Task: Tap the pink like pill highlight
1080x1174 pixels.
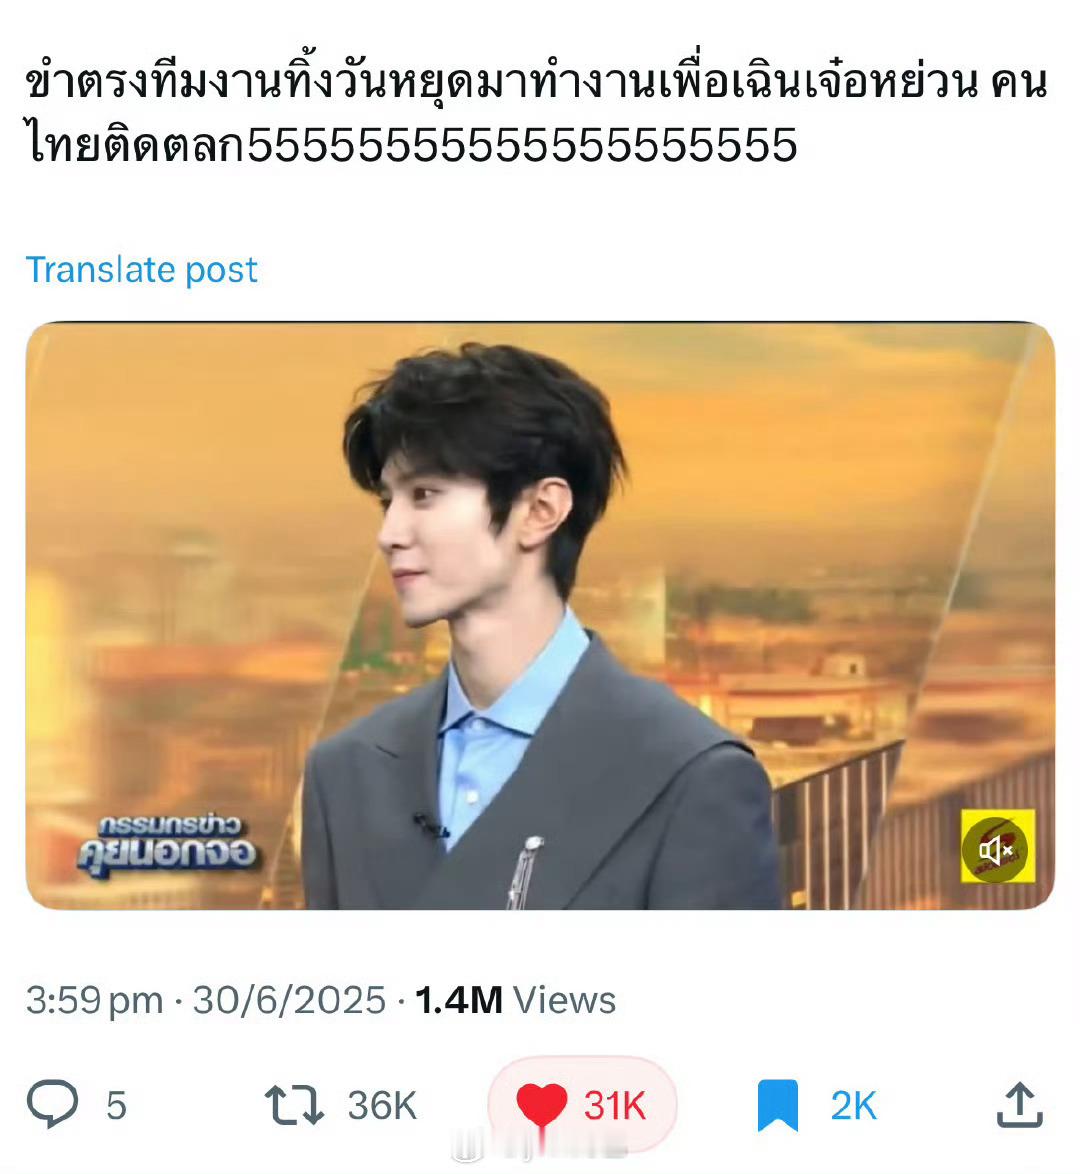Action: [582, 1104]
